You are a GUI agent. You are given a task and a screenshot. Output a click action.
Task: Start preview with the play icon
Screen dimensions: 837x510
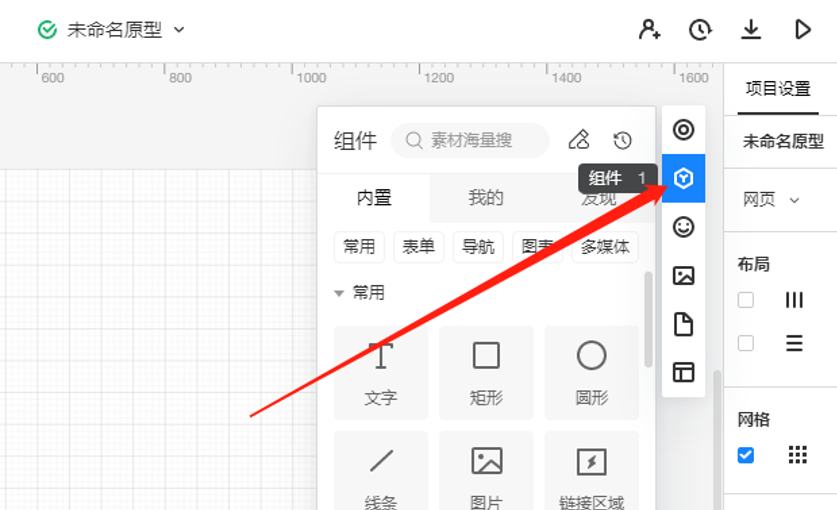click(802, 30)
